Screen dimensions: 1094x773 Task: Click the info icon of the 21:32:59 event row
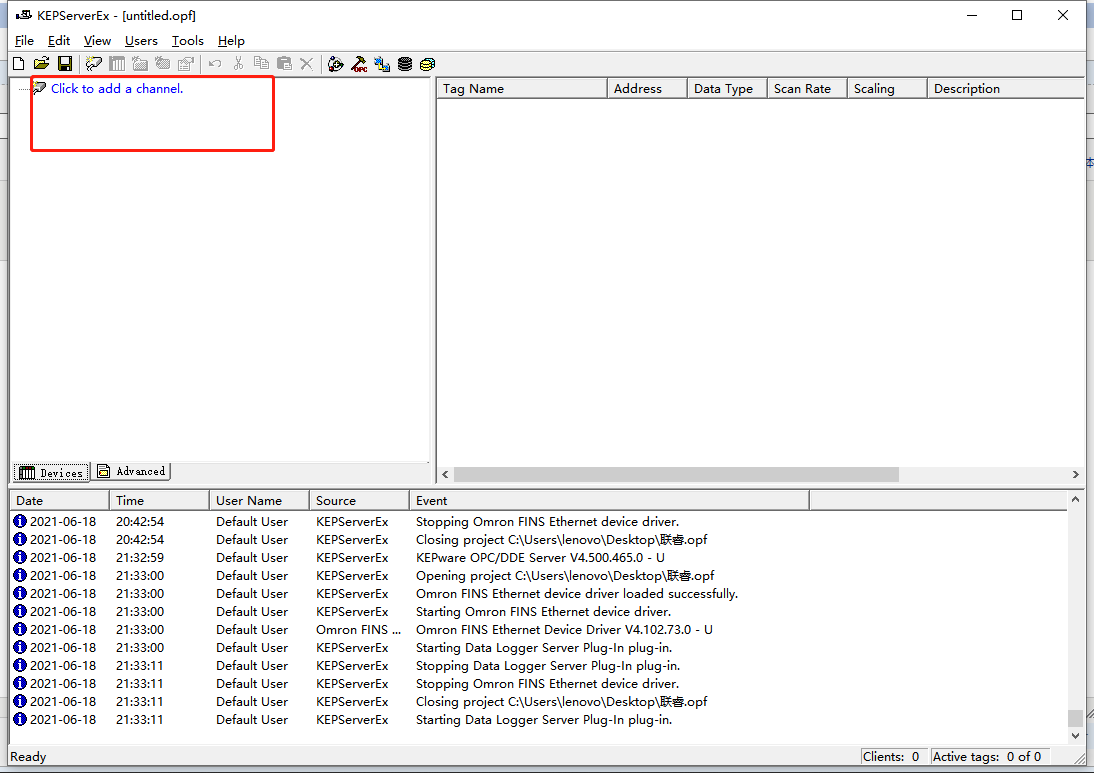(x=20, y=557)
